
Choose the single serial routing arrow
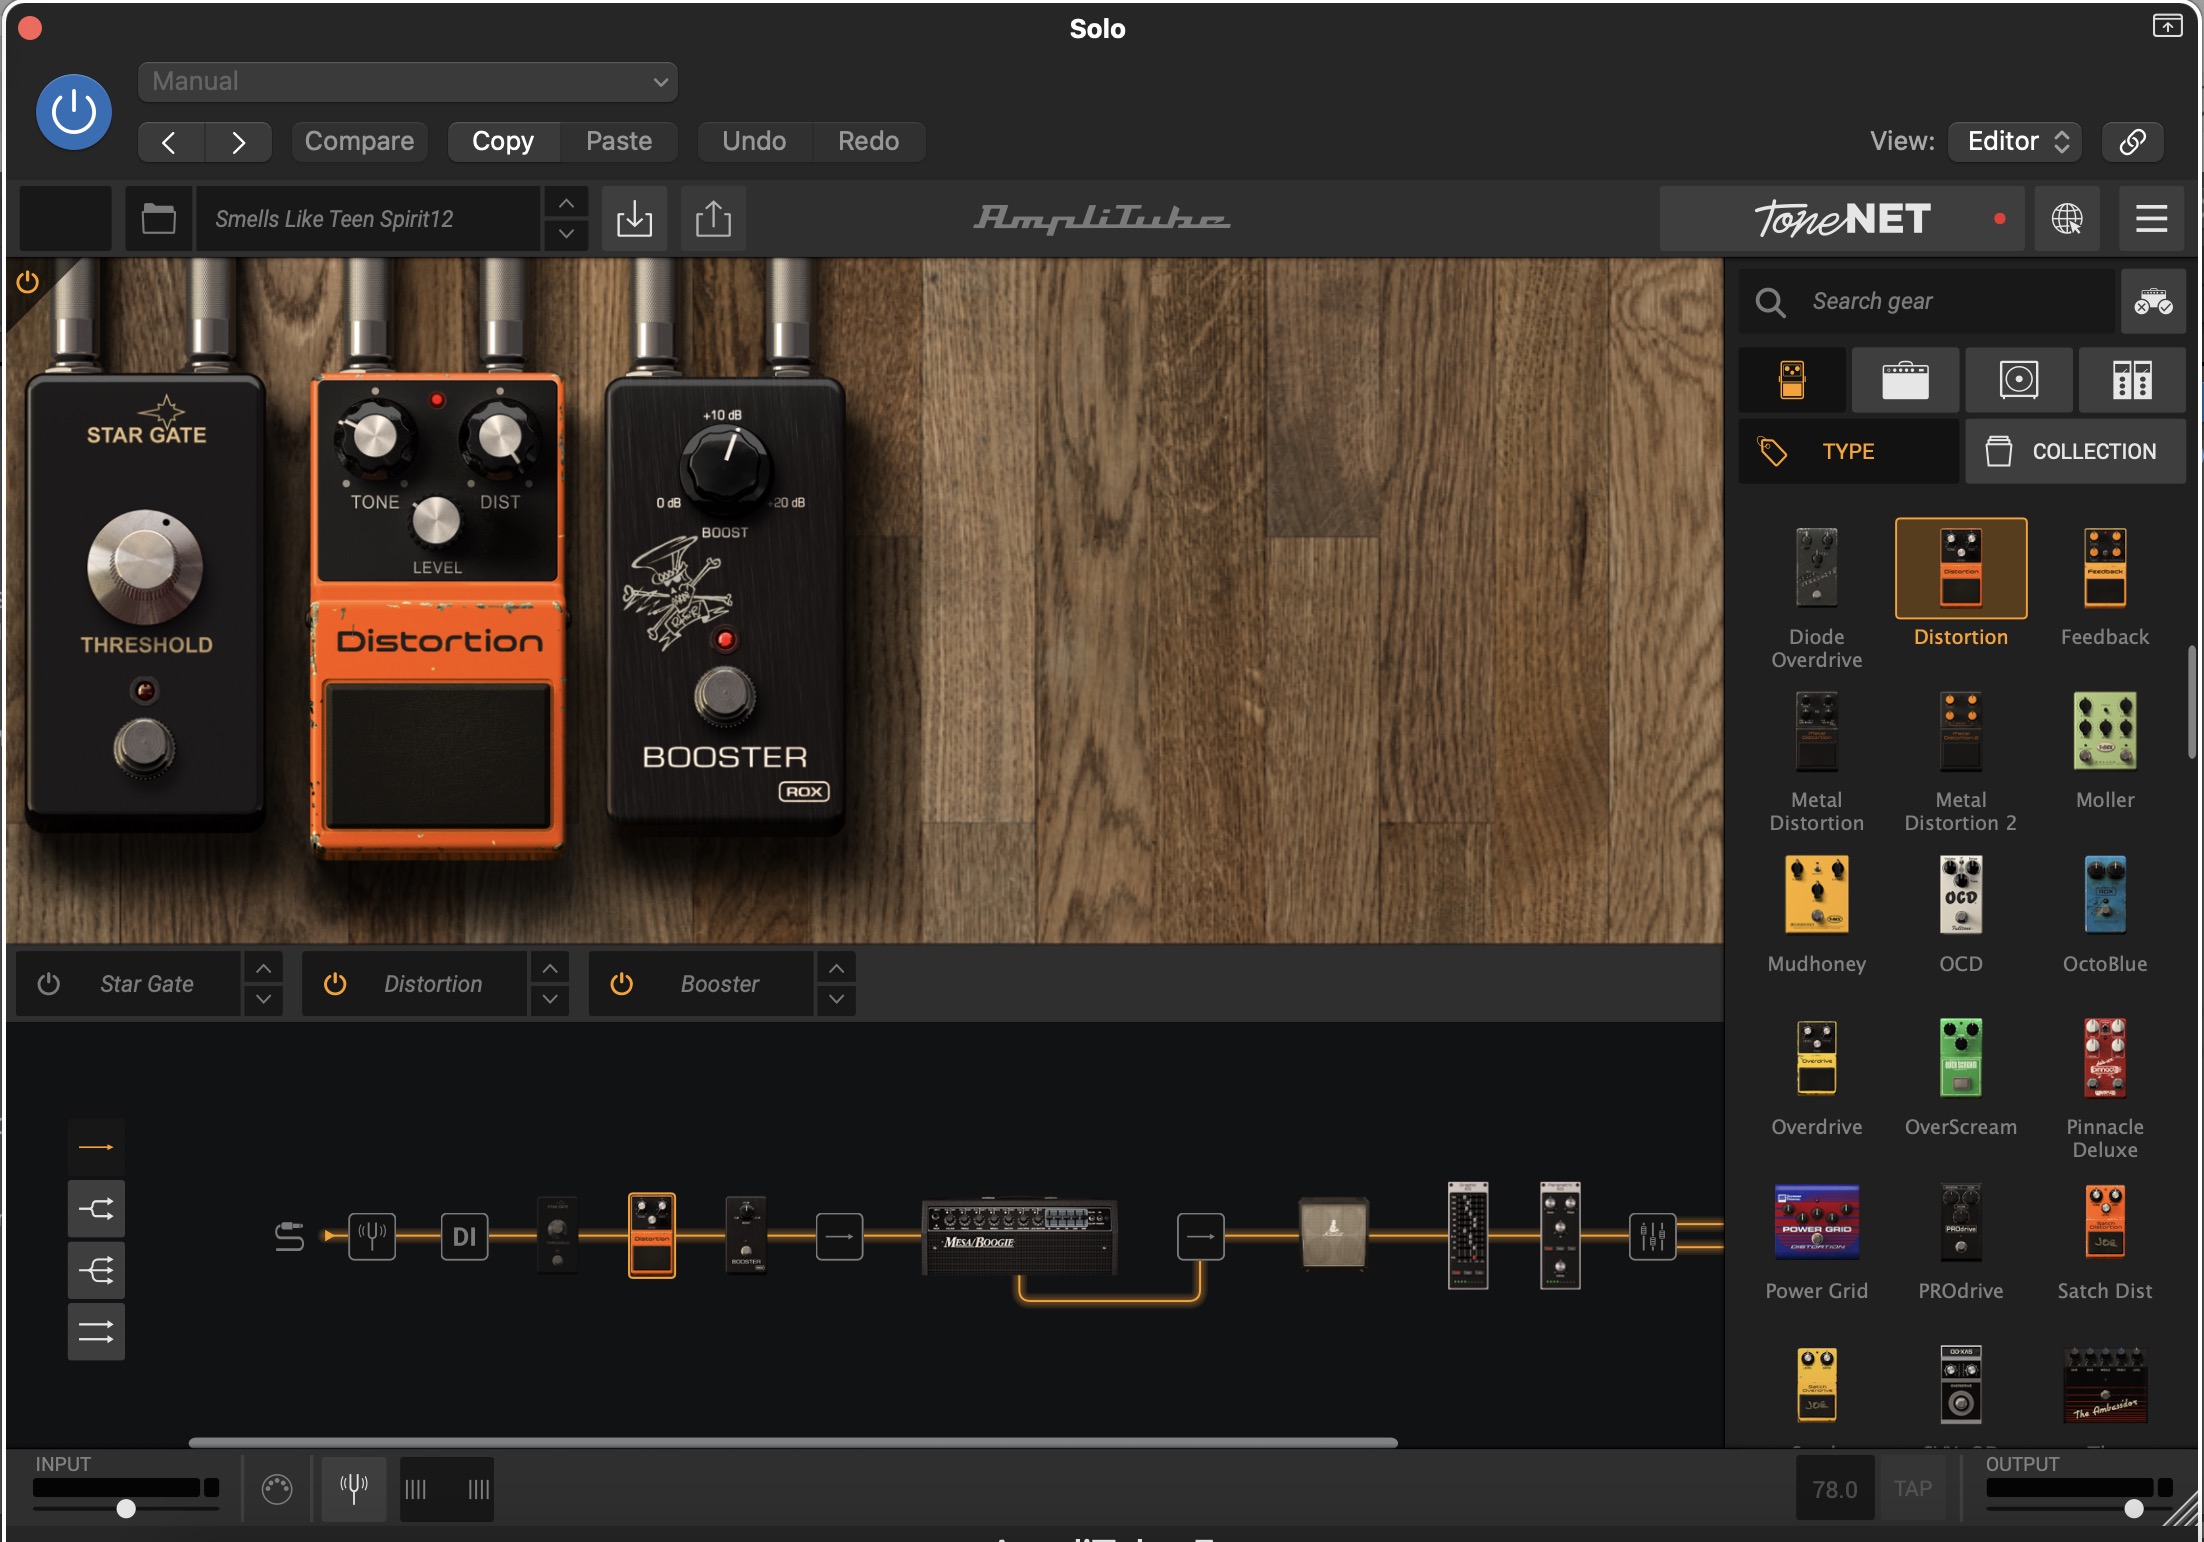(x=96, y=1147)
